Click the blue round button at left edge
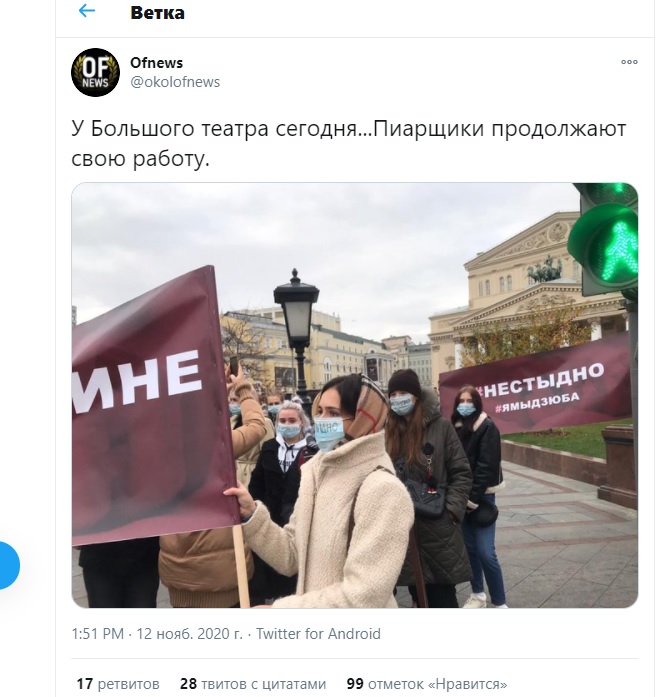The image size is (661, 697). 8,565
